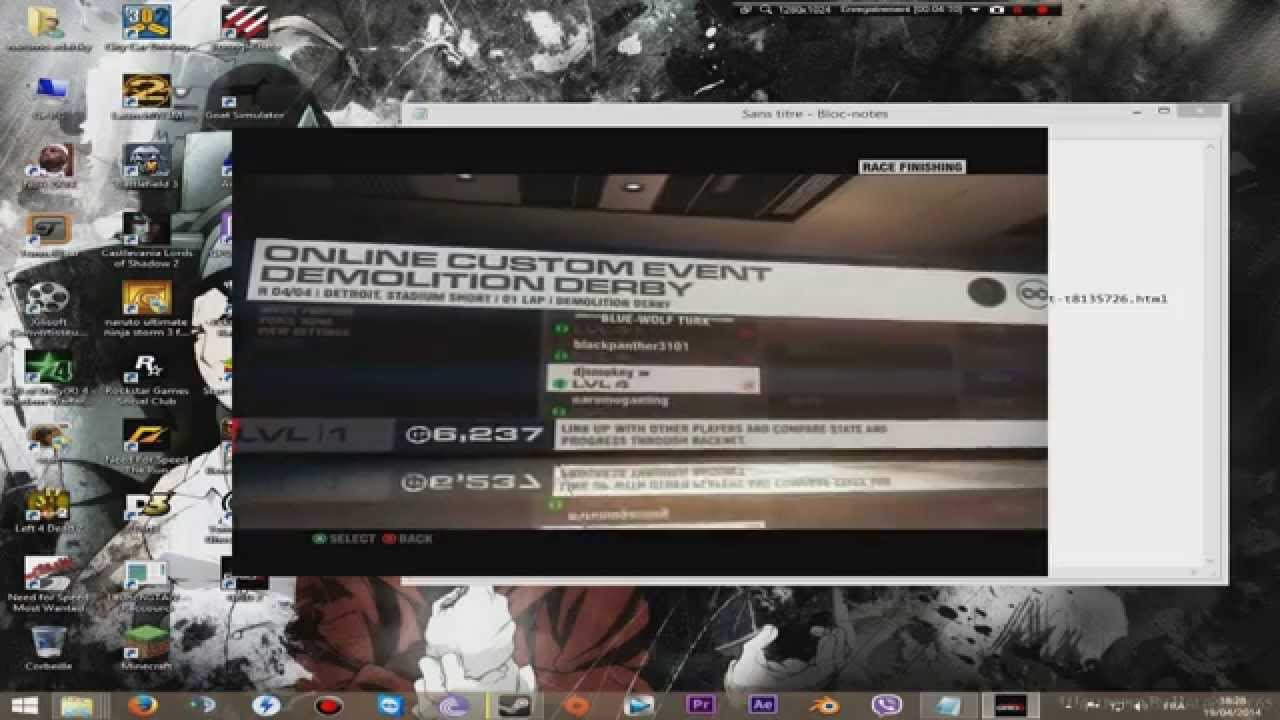Open the City Car Driving 3D shortcut
Screen dimensions: 1280x720
(x=147, y=27)
